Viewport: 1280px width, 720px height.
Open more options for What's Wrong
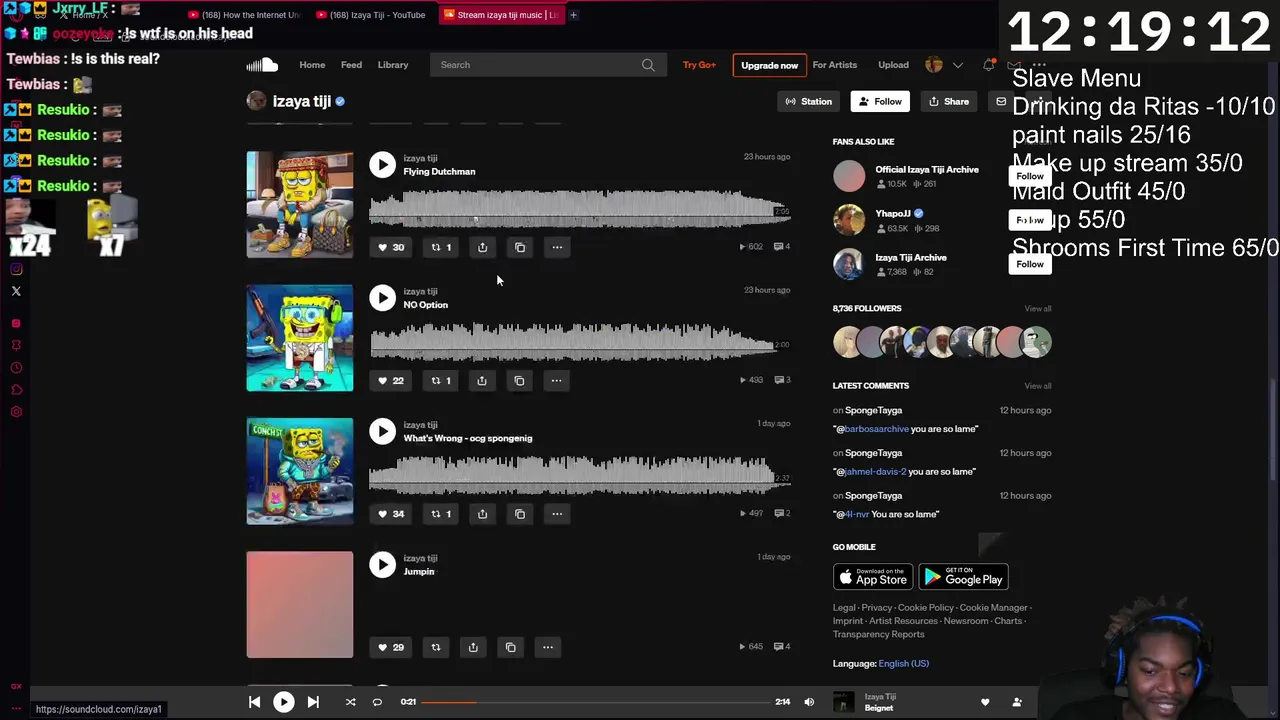pyautogui.click(x=557, y=514)
